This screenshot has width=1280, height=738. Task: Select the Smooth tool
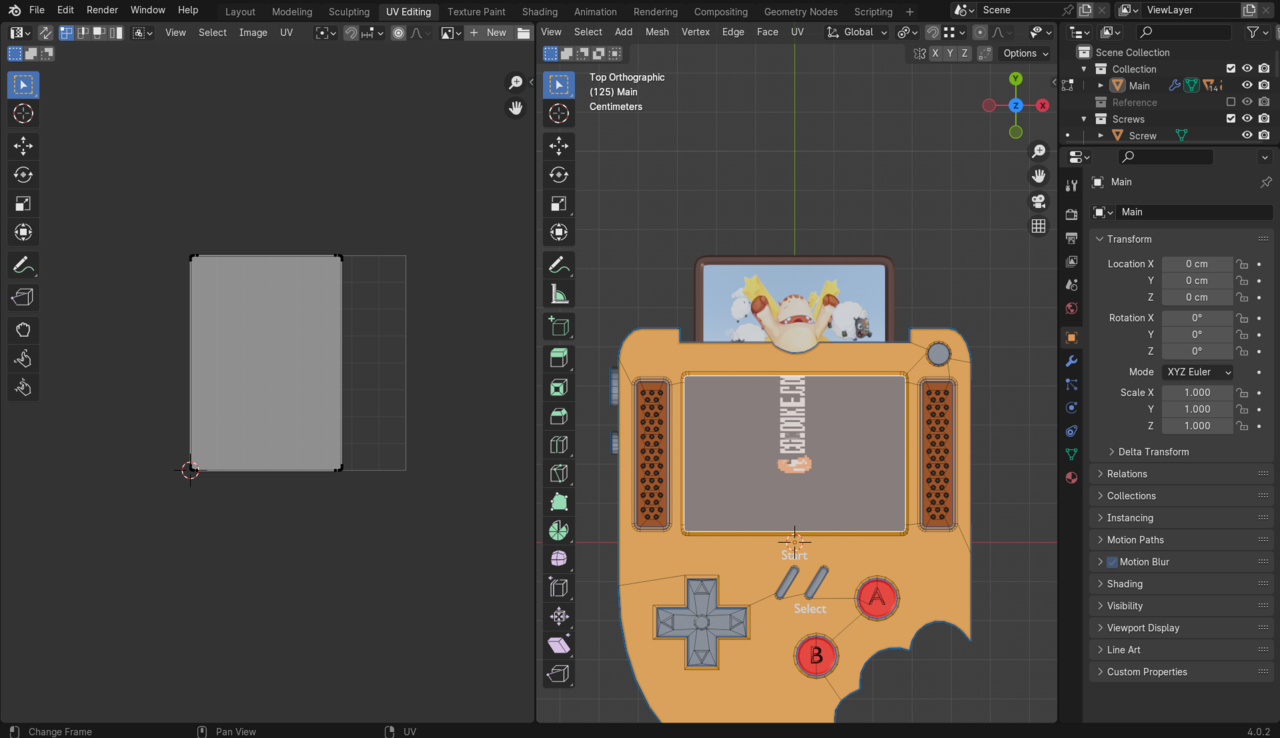(x=559, y=559)
